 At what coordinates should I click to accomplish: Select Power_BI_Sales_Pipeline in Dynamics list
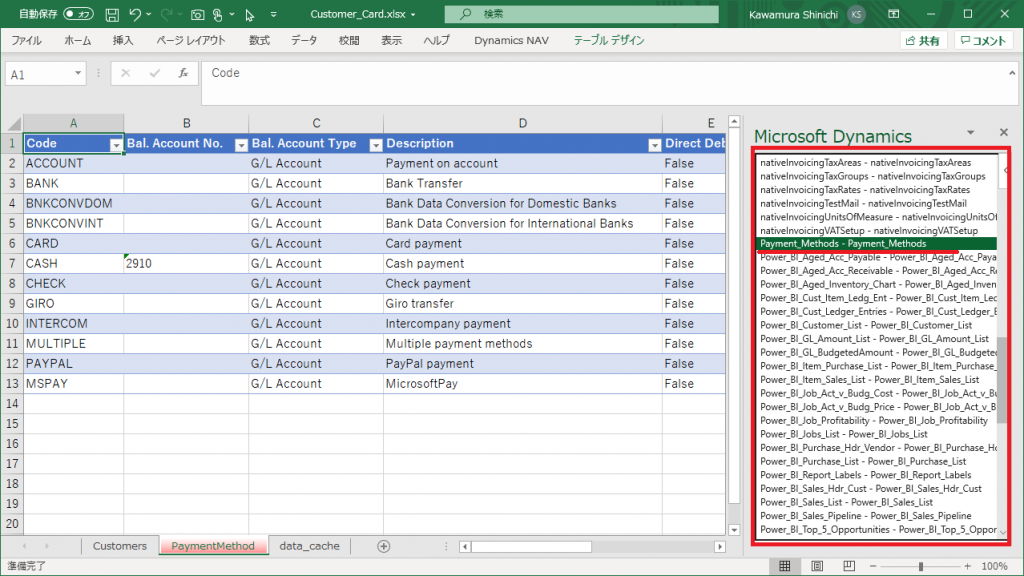pos(877,516)
